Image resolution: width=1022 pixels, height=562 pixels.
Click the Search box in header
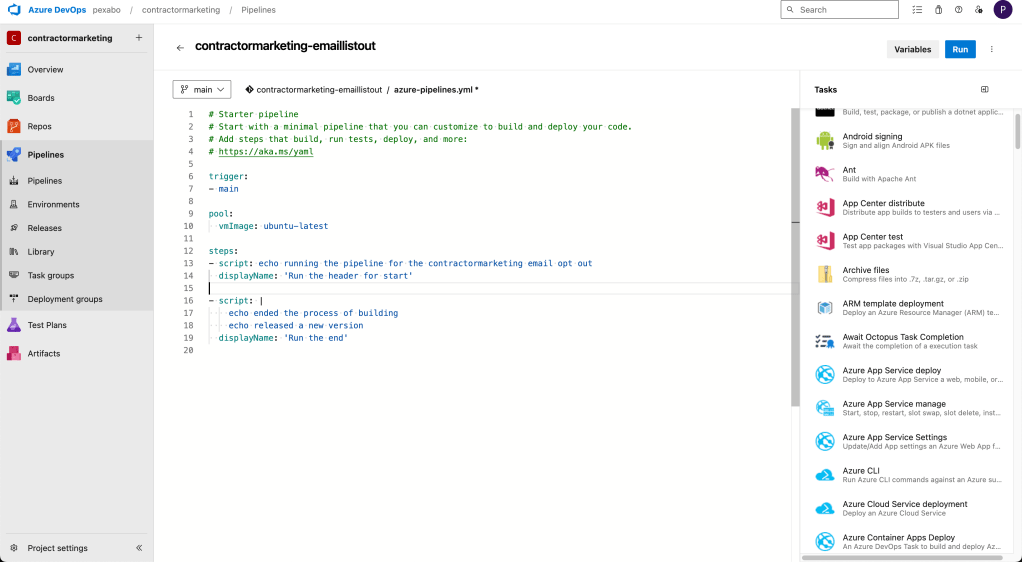[x=840, y=10]
